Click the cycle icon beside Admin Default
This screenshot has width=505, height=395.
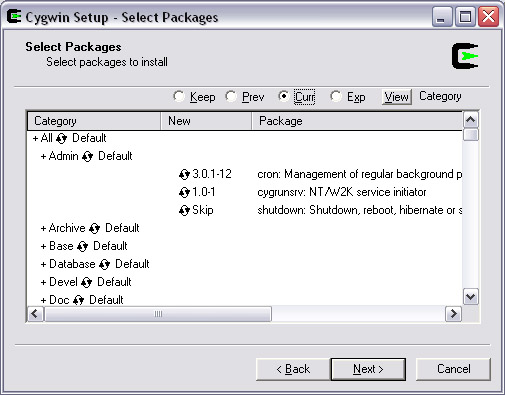coord(87,156)
